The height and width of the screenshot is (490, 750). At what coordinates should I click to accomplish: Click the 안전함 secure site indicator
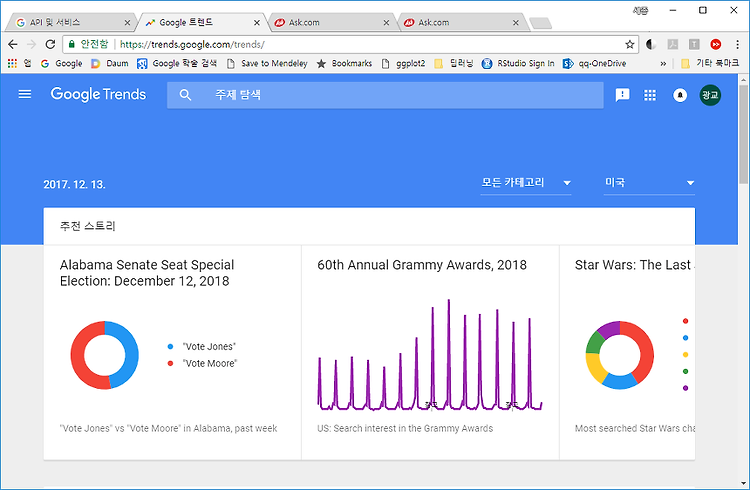pos(88,45)
